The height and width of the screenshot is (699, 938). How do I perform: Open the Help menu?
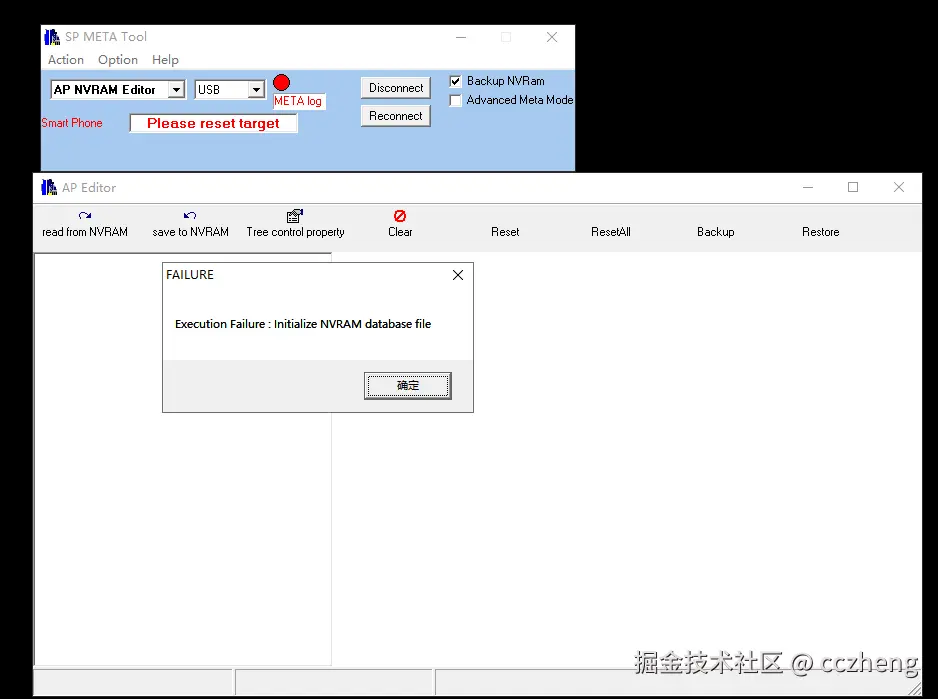165,60
